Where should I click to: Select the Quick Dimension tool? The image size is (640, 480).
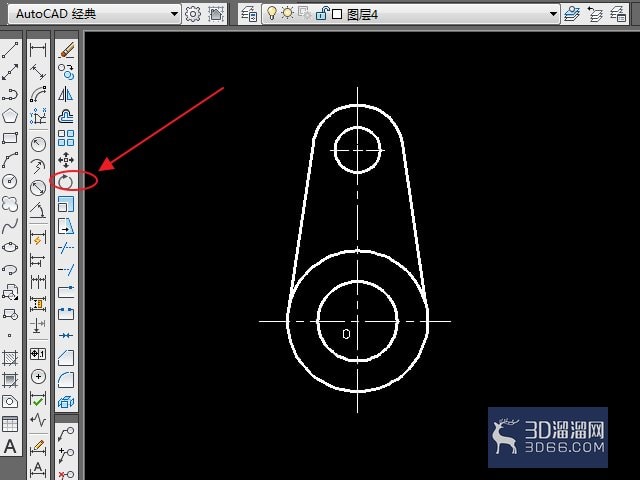click(x=38, y=238)
